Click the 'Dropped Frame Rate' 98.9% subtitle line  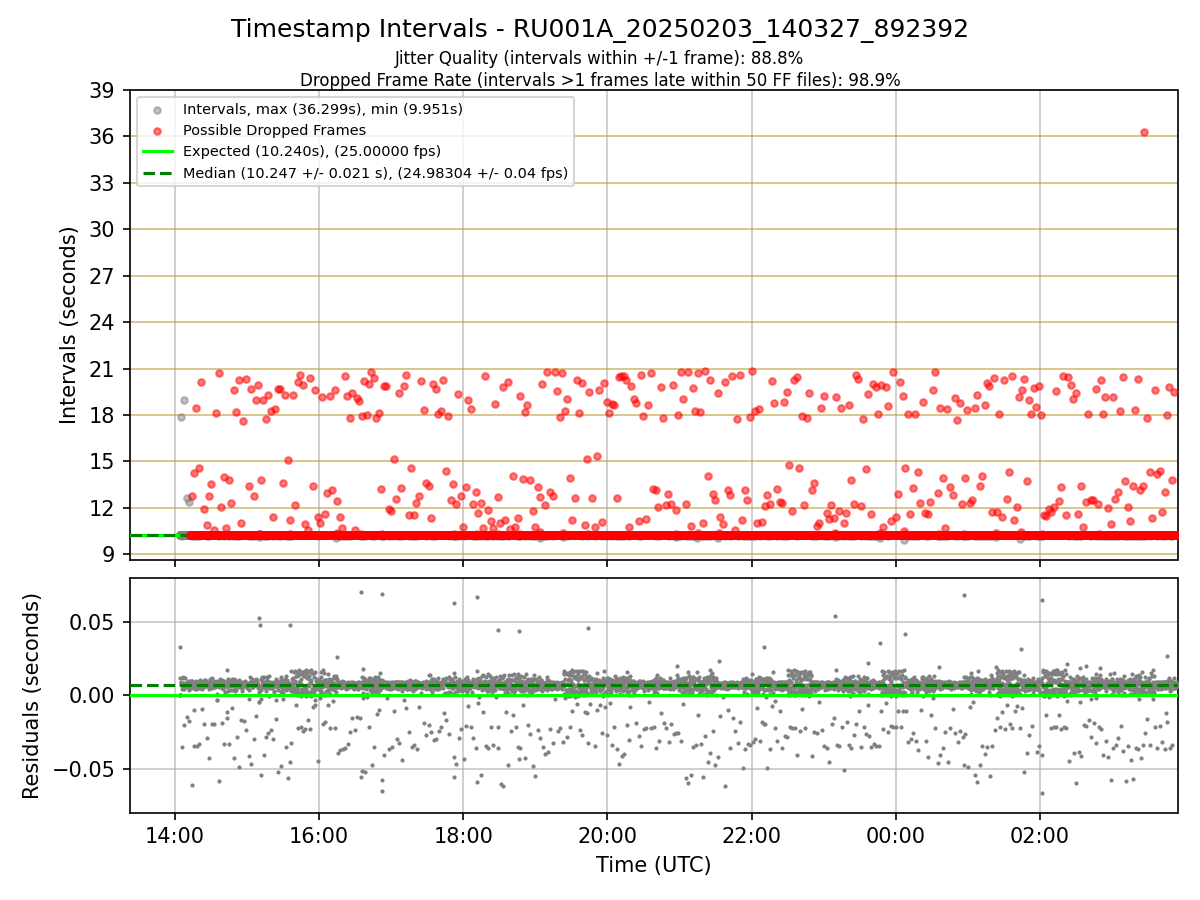[600, 80]
